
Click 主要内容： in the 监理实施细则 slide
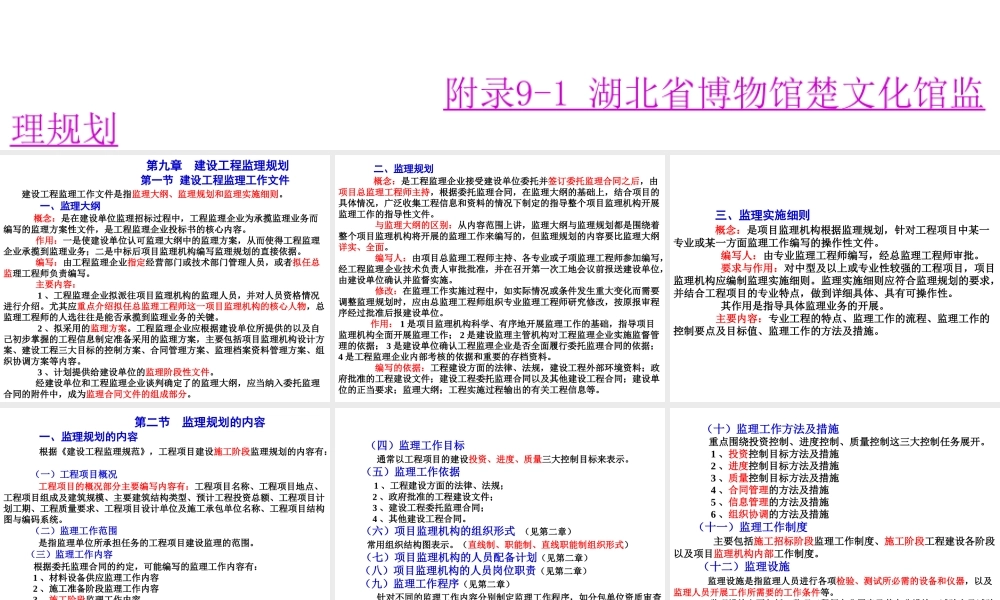(739, 318)
